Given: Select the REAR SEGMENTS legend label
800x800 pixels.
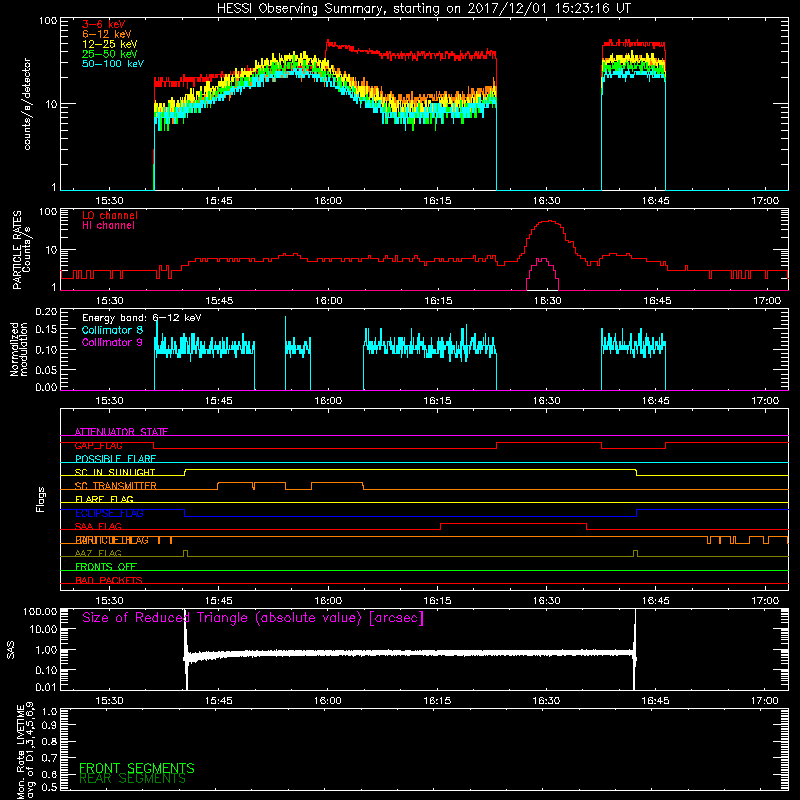Looking at the screenshot, I should pyautogui.click(x=133, y=779).
